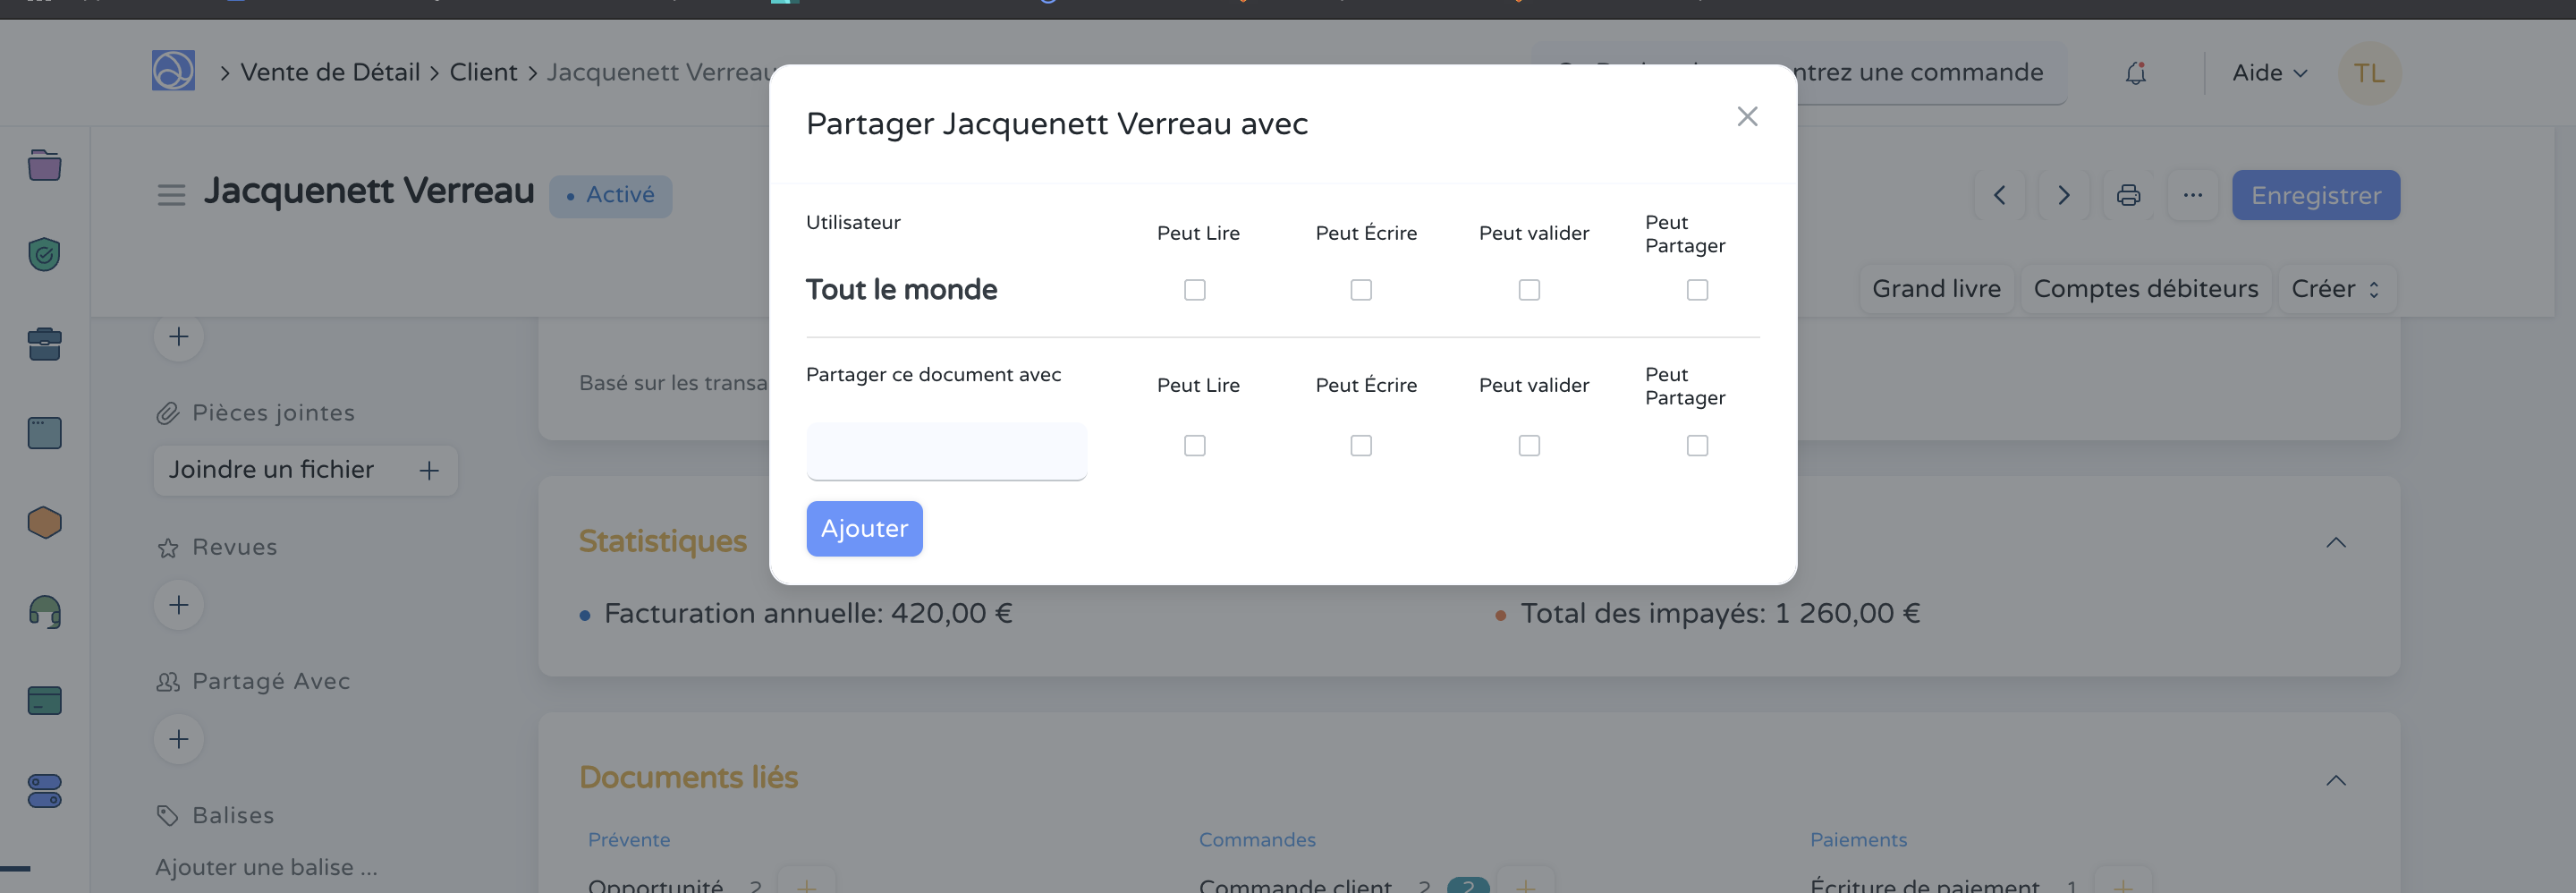Screen dimensions: 2576x893
Task: Open the hexagon module icon in the sidebar
Action: pos(43,521)
